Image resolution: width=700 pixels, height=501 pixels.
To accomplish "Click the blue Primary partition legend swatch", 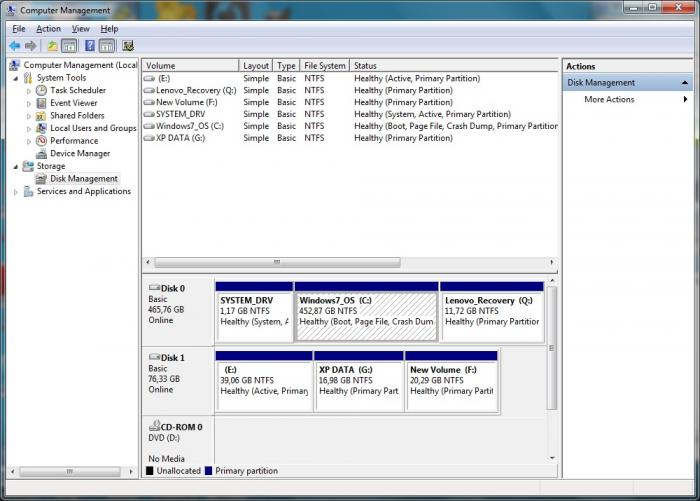I will [208, 471].
